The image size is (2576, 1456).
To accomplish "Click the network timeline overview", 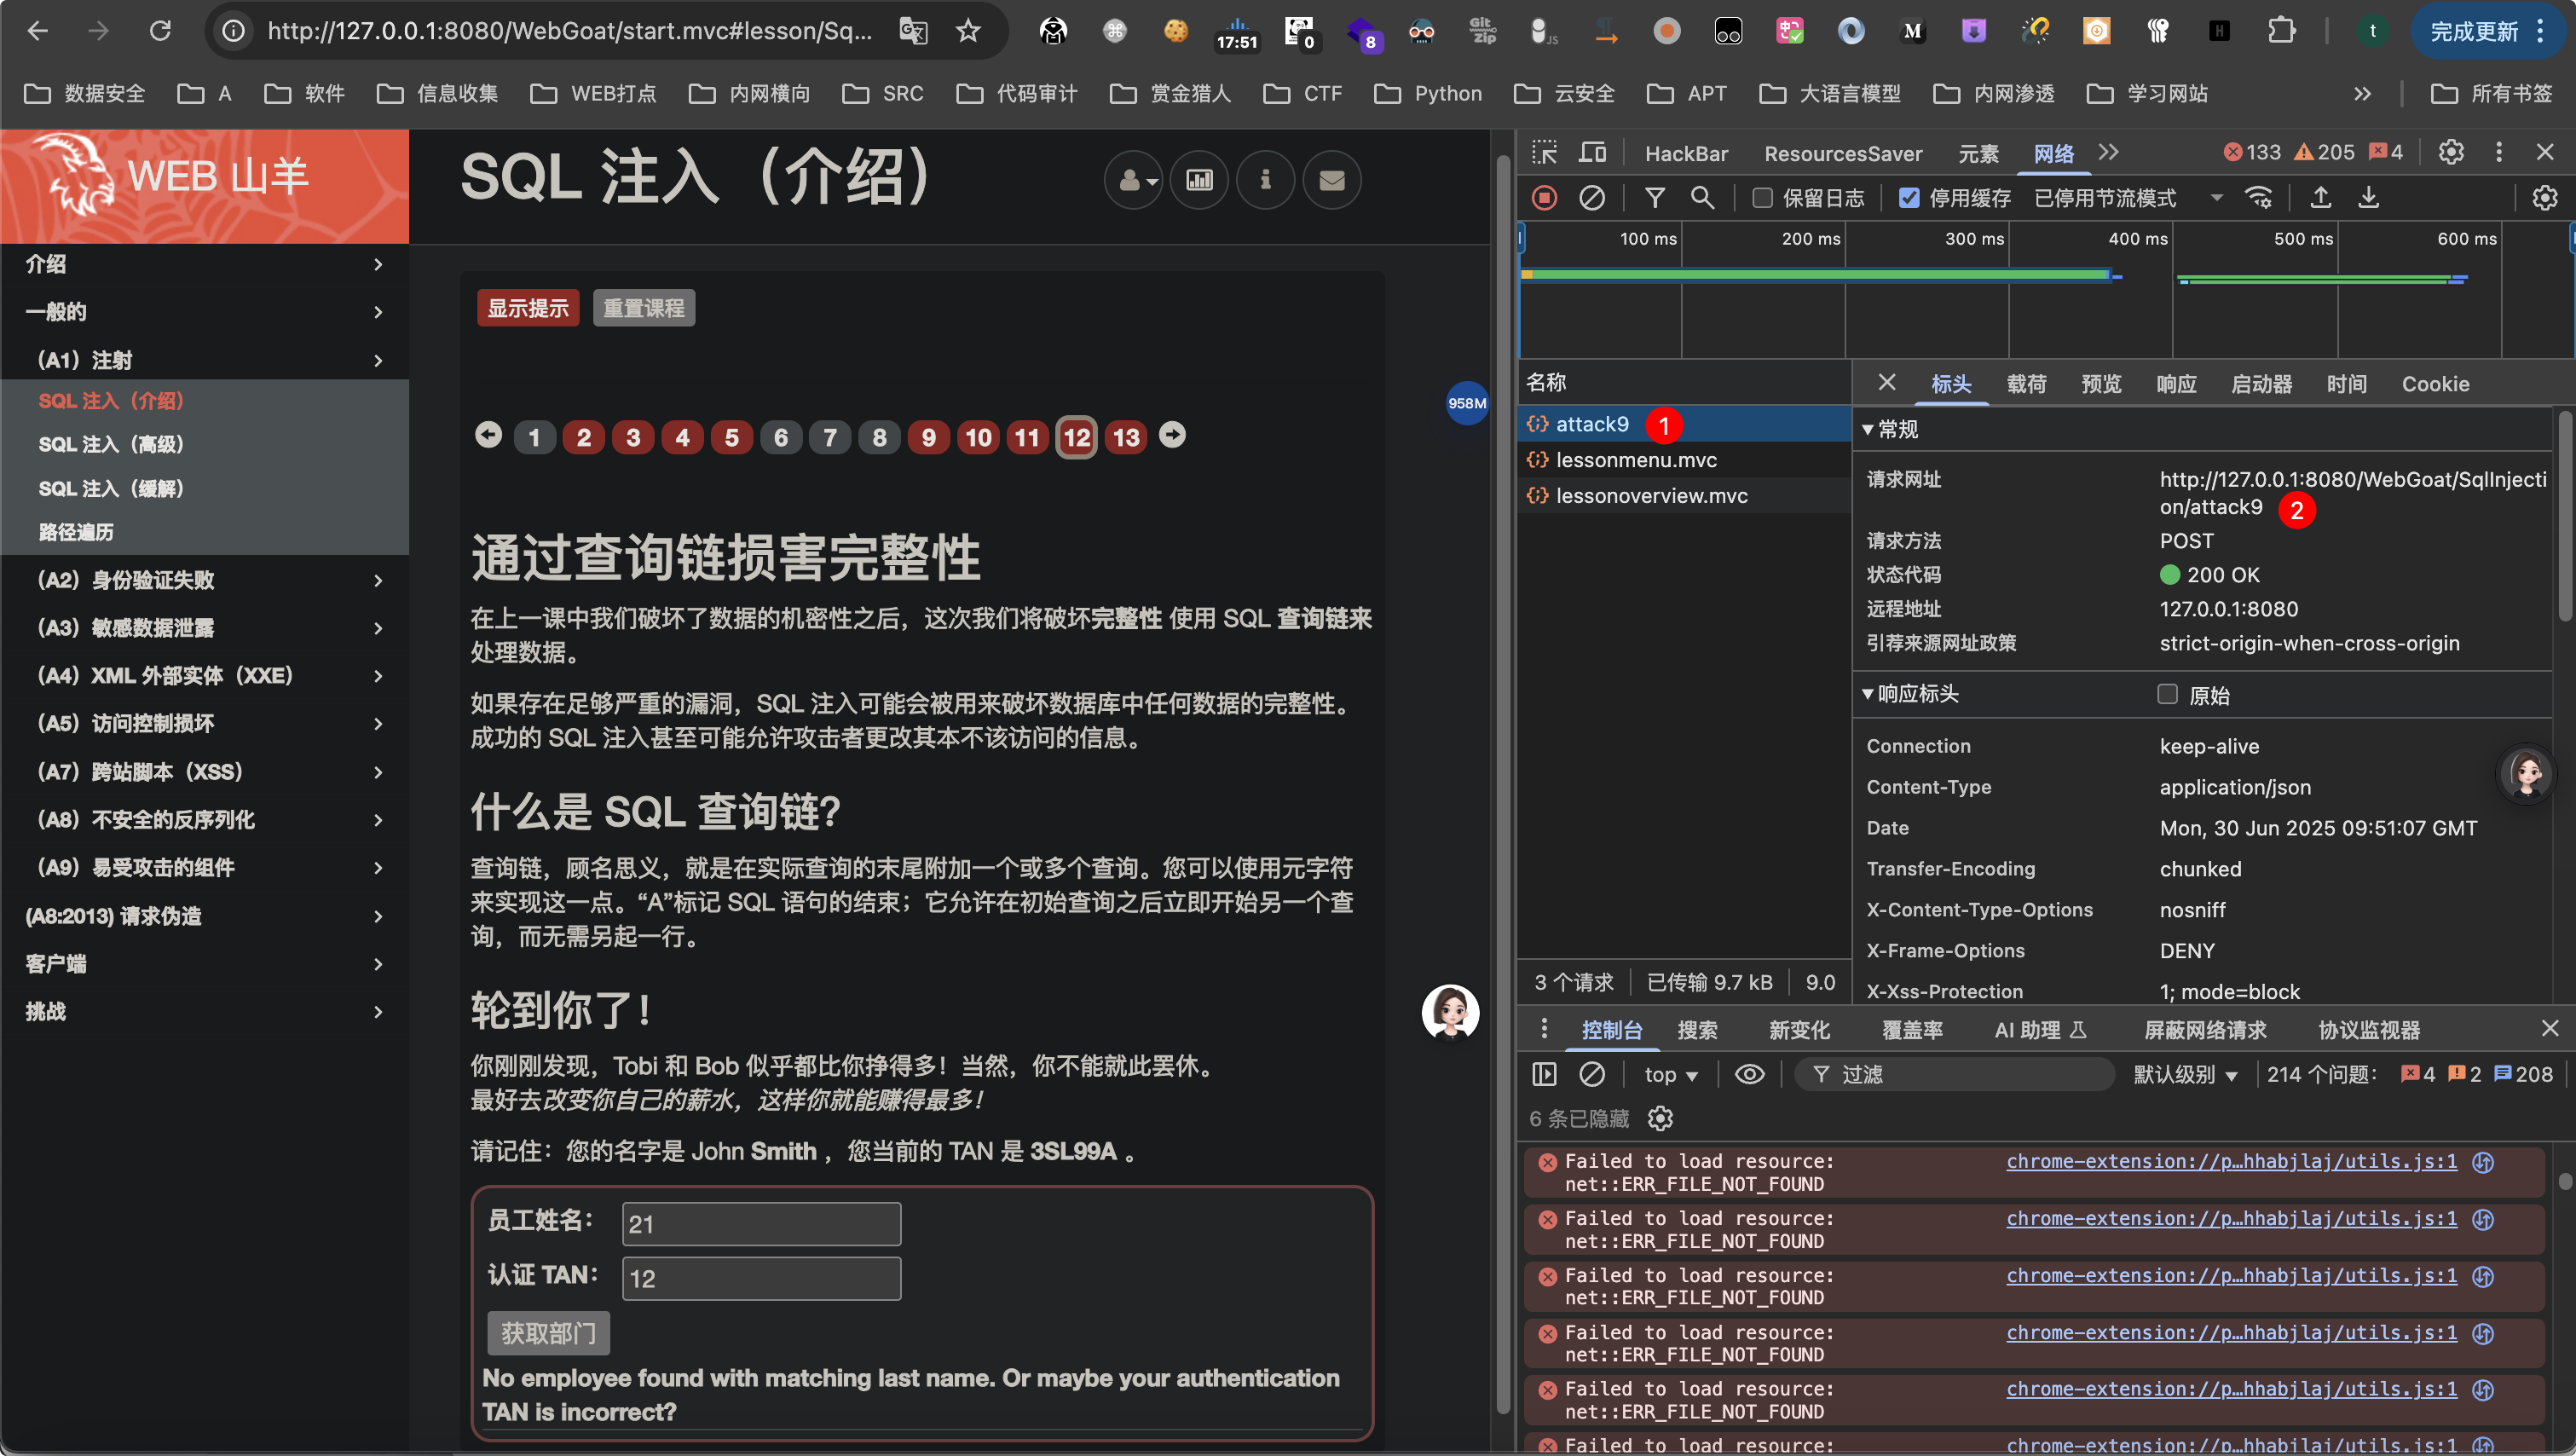I will click(2045, 290).
